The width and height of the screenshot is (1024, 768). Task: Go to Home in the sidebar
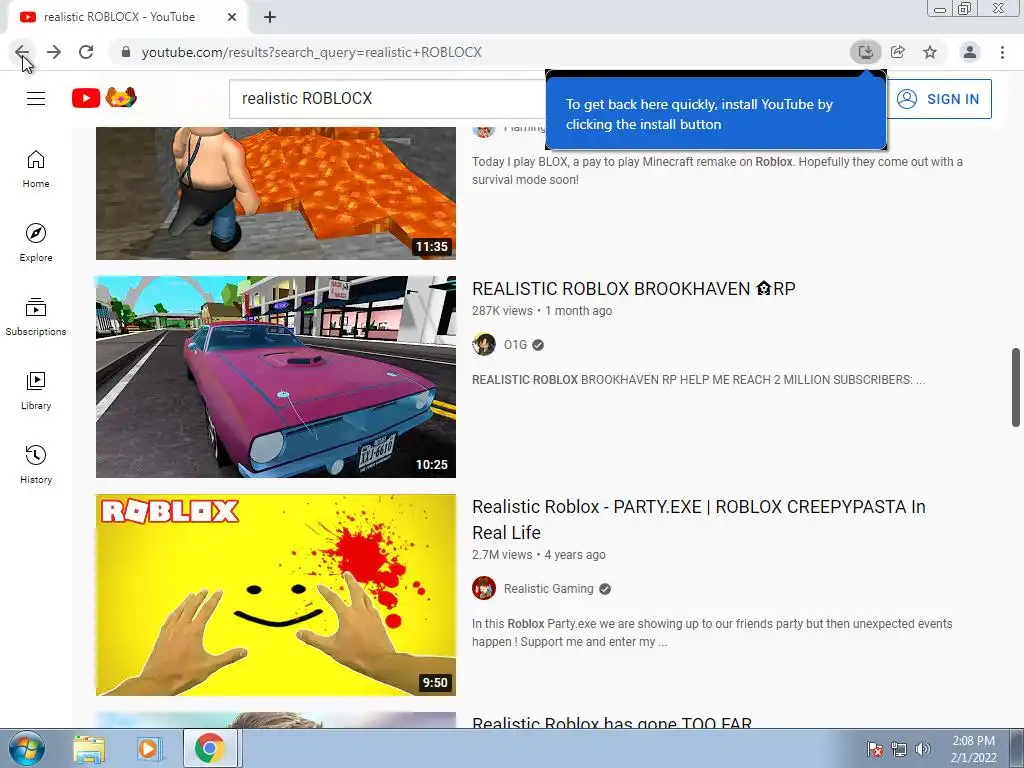pyautogui.click(x=36, y=169)
